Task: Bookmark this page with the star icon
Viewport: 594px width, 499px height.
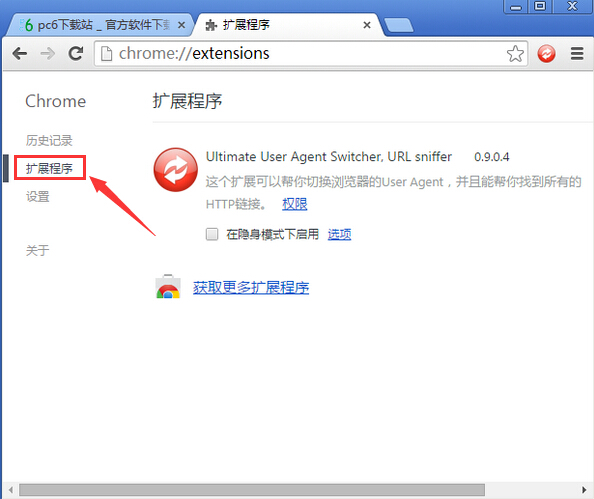Action: pos(515,53)
